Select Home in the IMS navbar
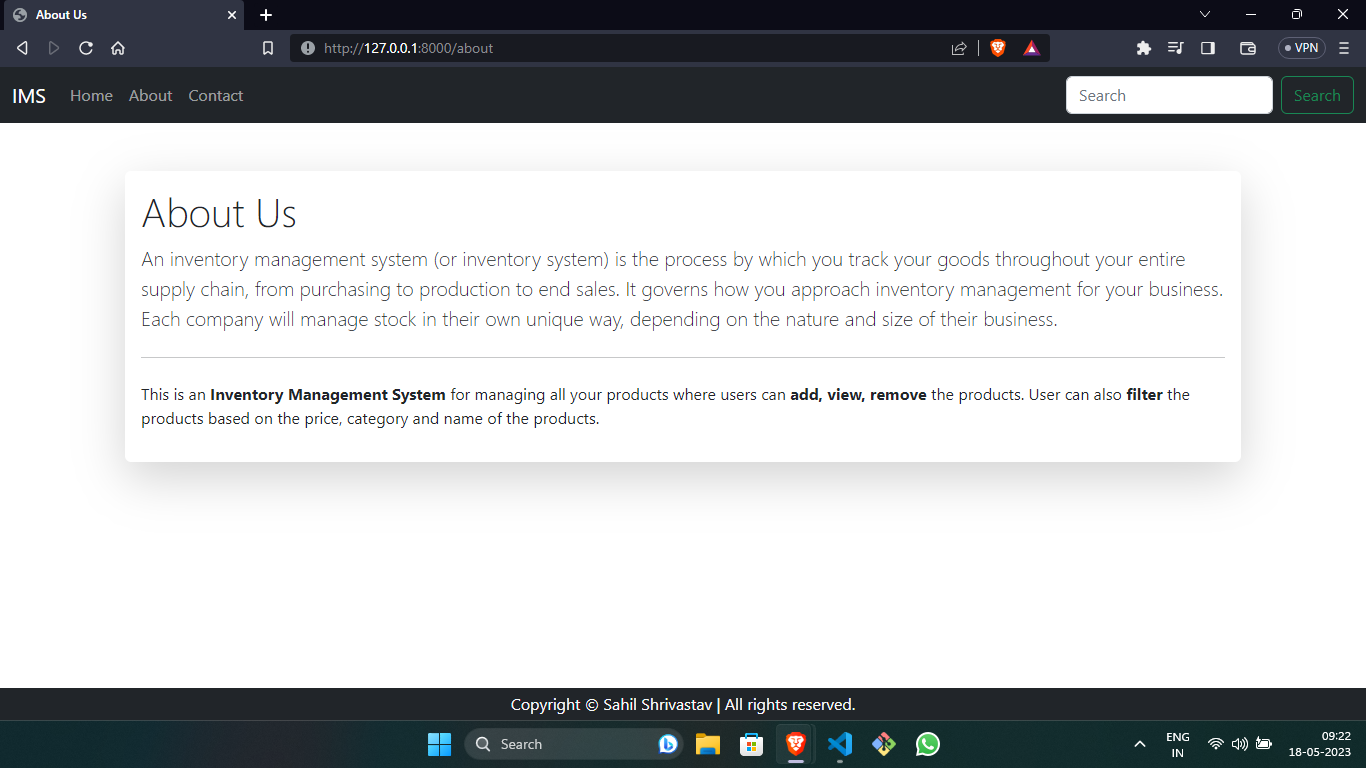1366x768 pixels. coord(91,95)
